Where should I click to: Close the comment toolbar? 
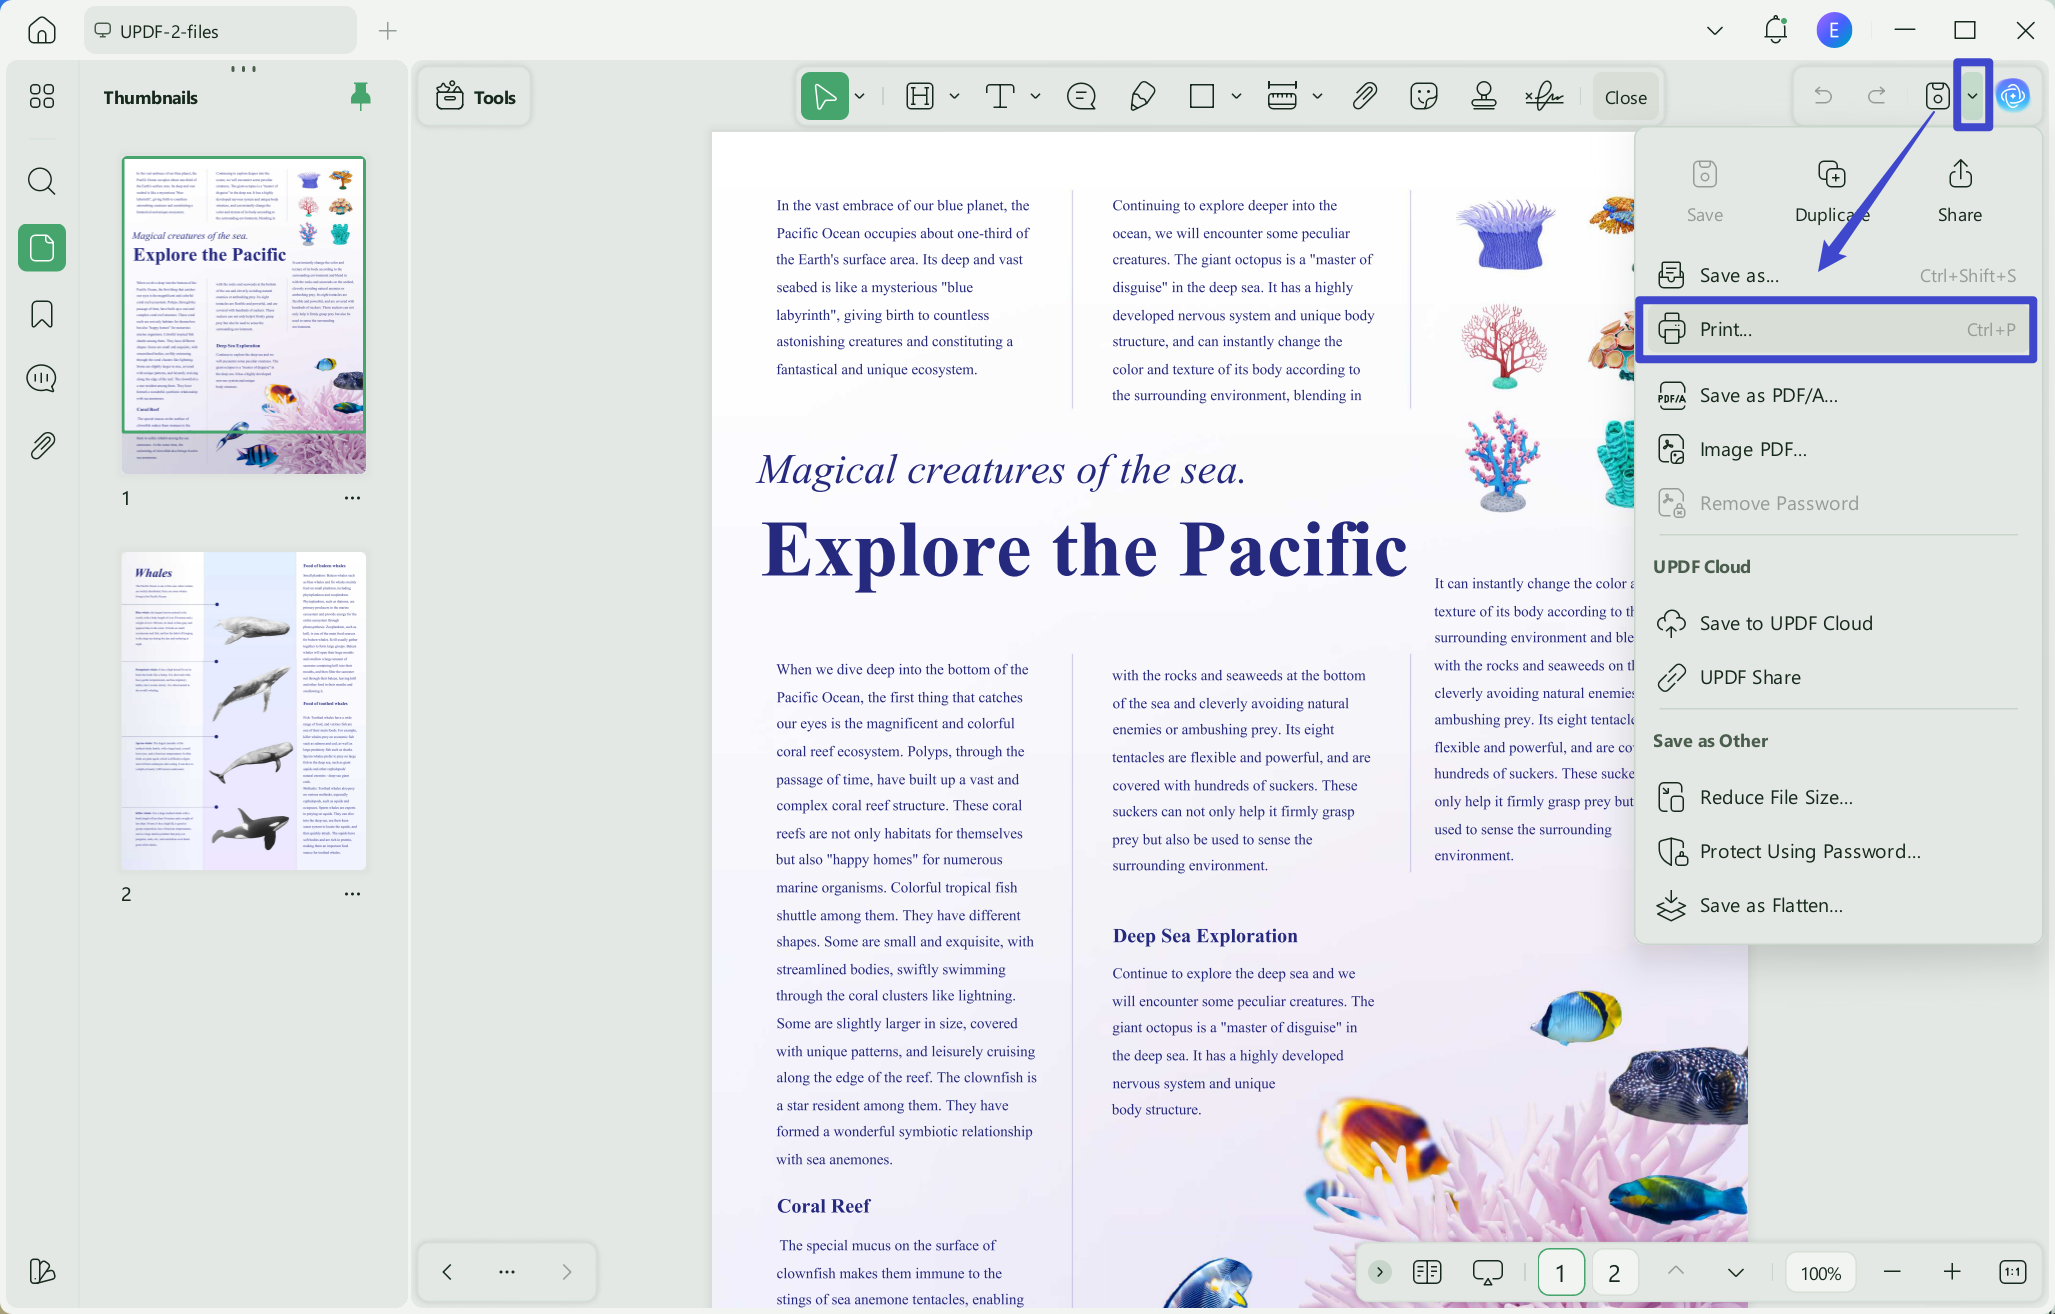(1626, 97)
